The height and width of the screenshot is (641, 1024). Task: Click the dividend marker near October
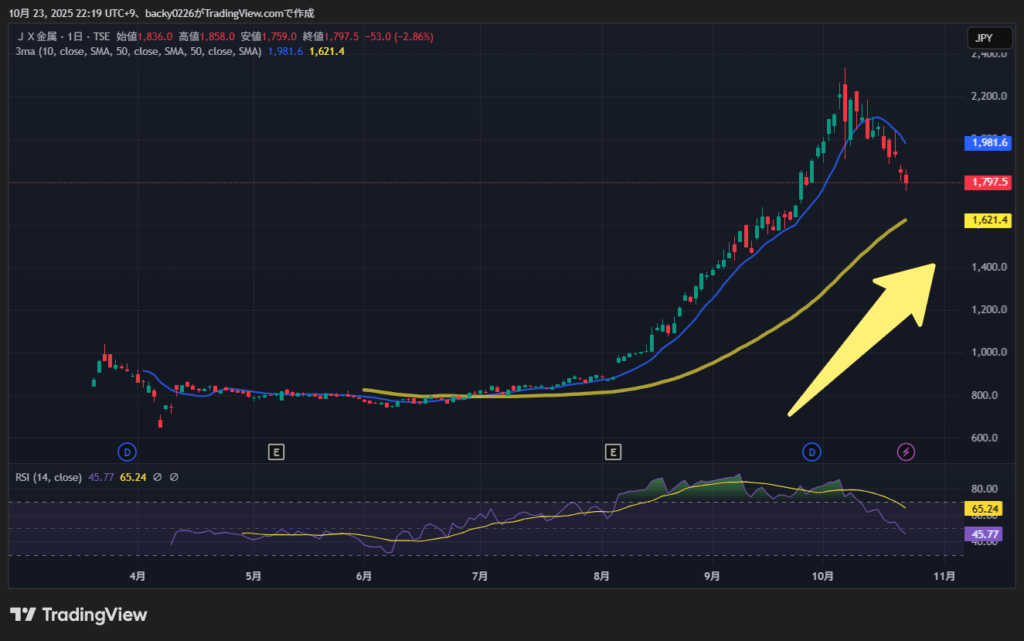812,452
